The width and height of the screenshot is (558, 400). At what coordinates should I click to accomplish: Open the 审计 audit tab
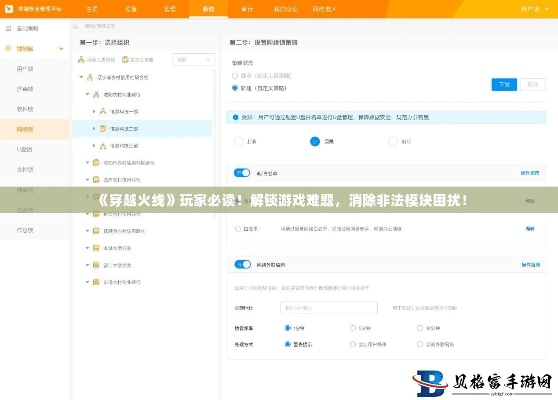pyautogui.click(x=247, y=9)
